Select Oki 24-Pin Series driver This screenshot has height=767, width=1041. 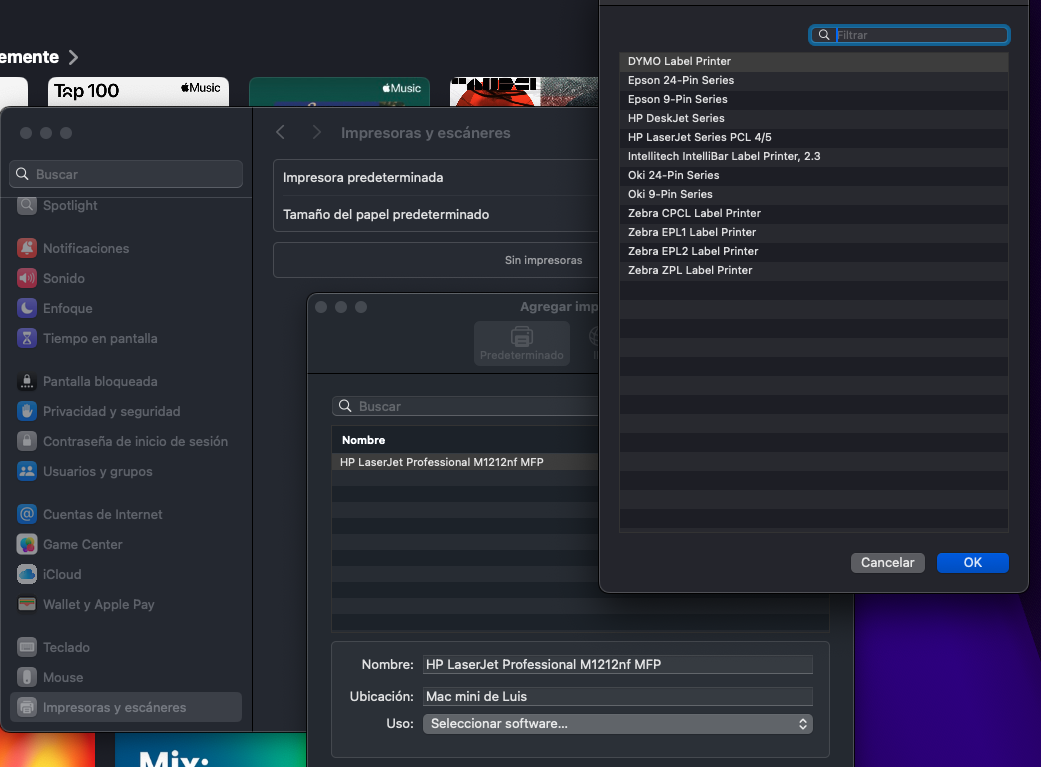[813, 175]
